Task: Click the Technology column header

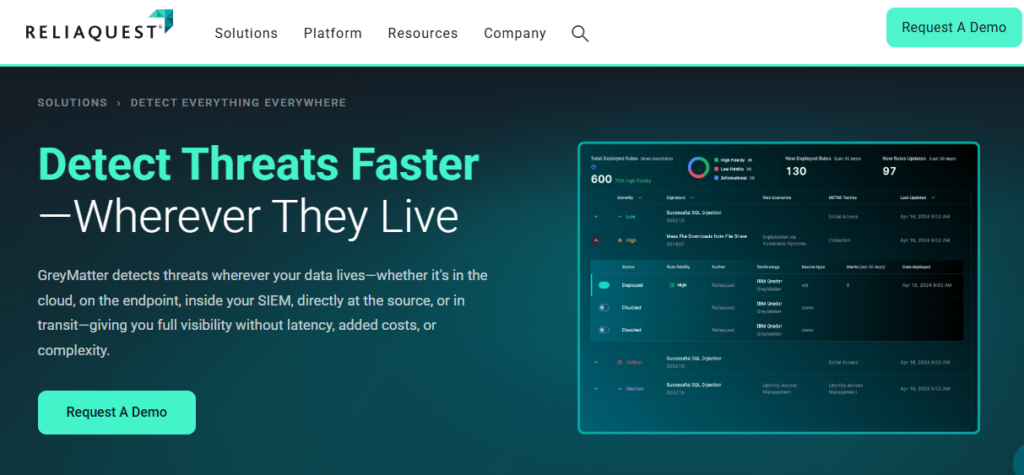Action: [x=767, y=267]
